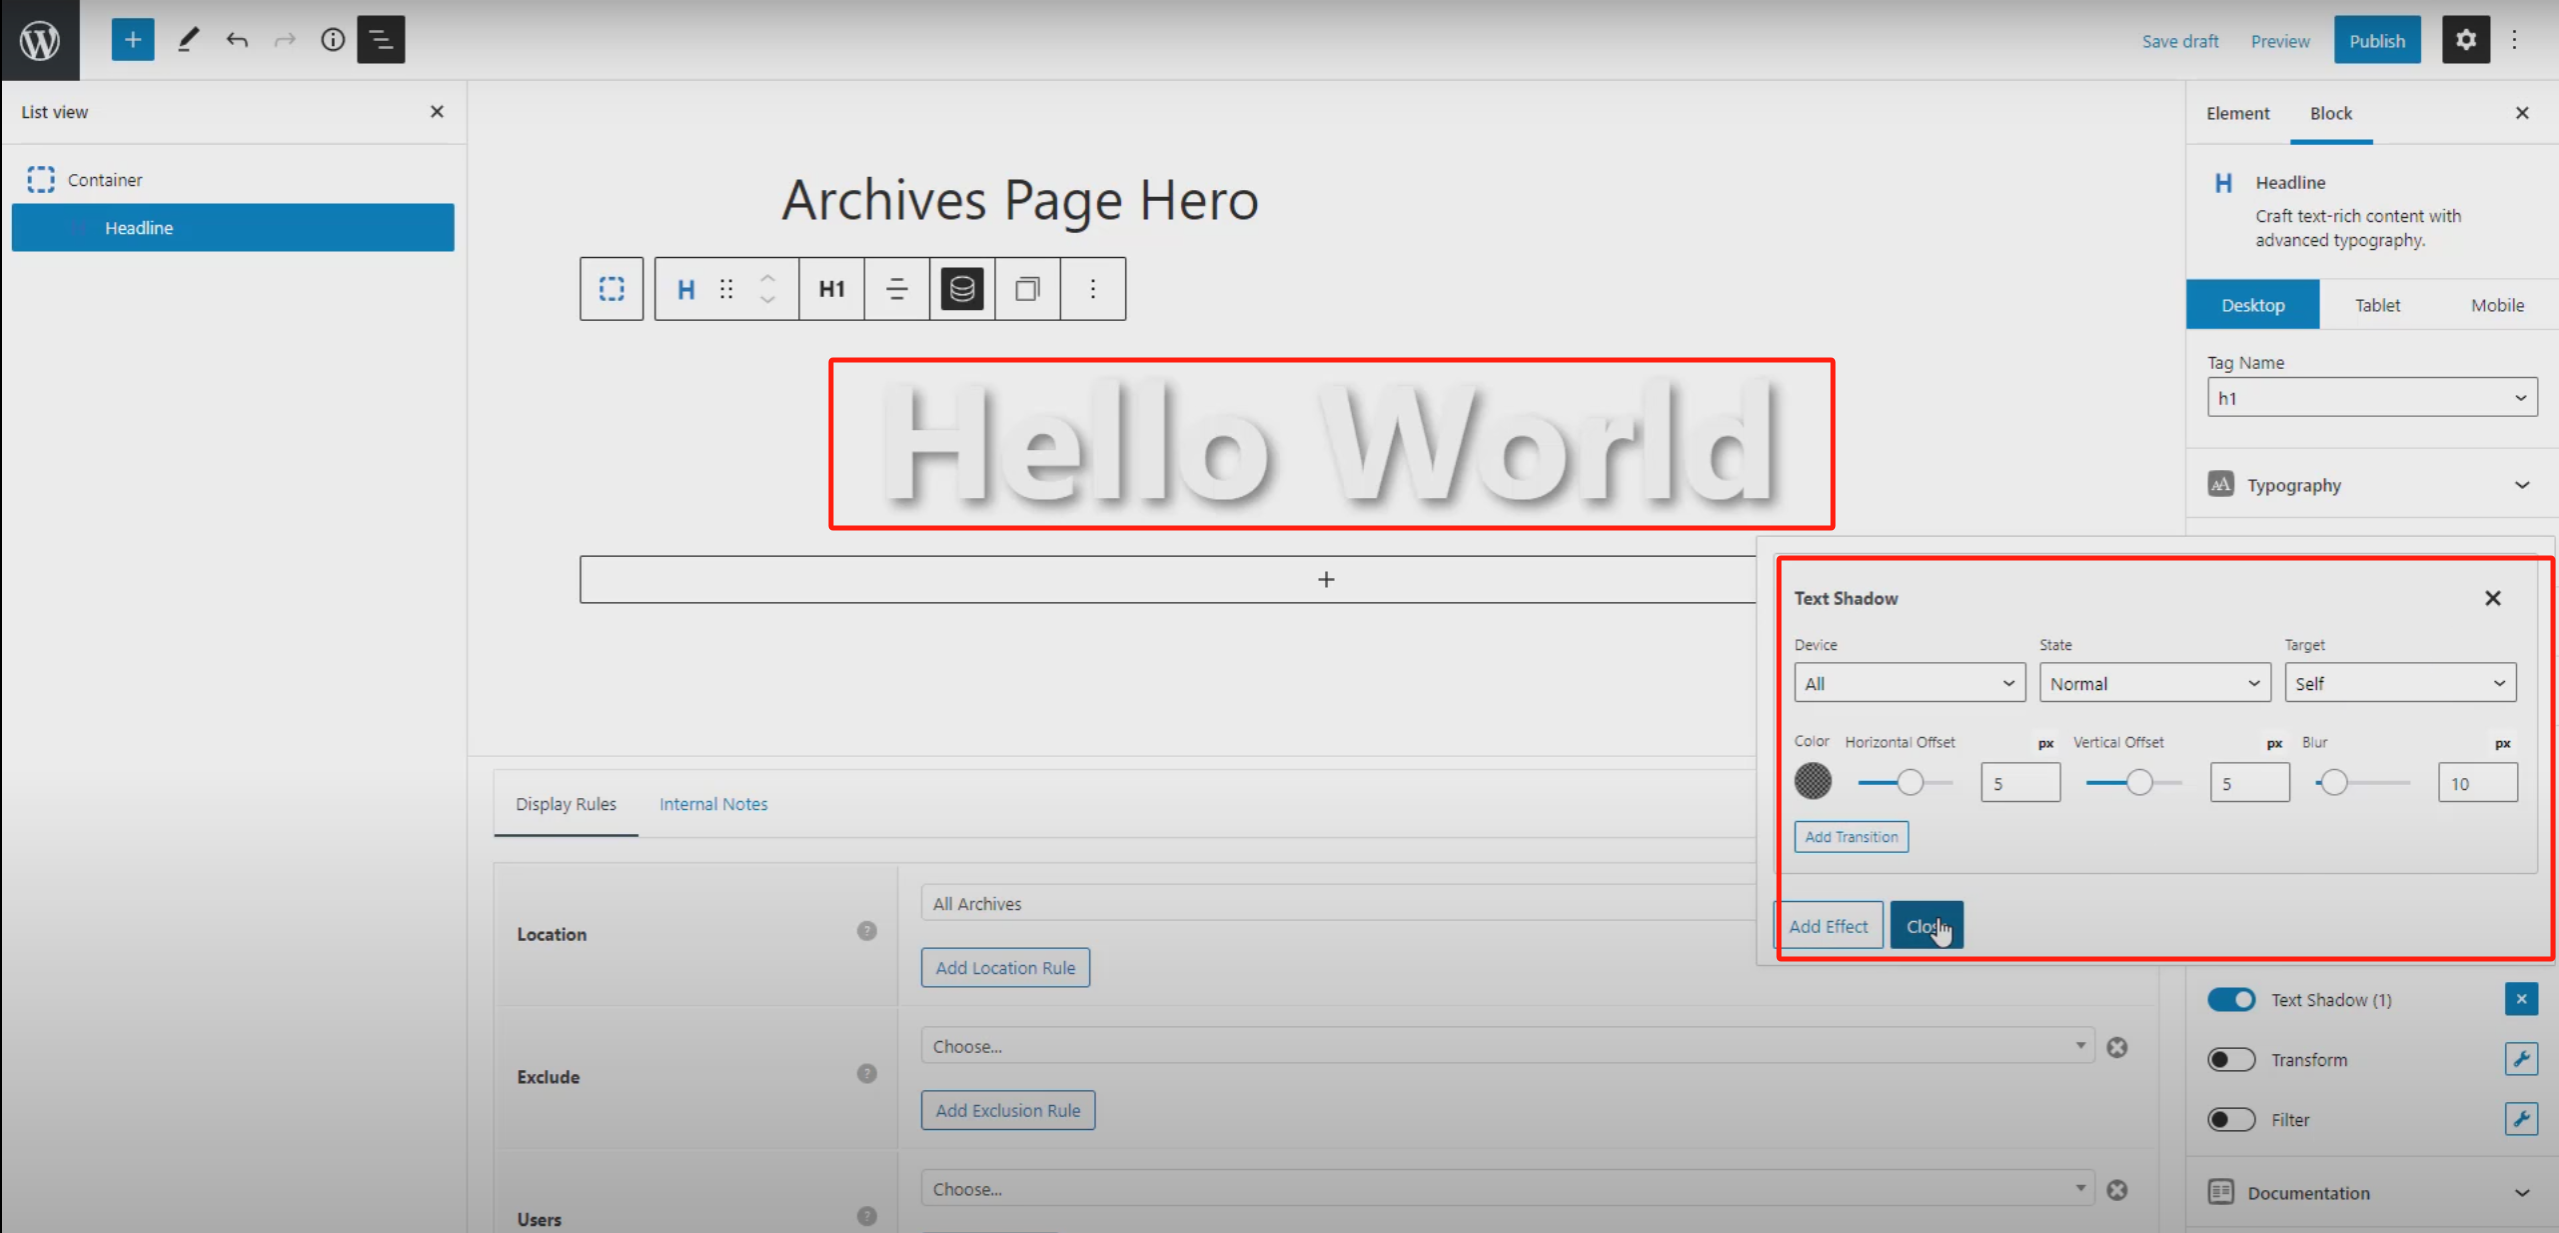Open the Tag Name h1 dropdown
This screenshot has width=2559, height=1233.
tap(2371, 398)
